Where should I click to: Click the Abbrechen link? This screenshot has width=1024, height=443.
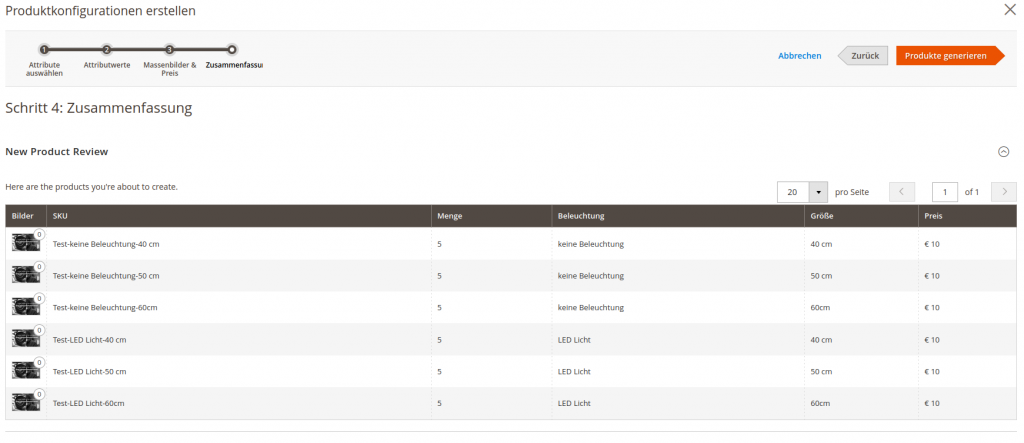pyautogui.click(x=799, y=56)
